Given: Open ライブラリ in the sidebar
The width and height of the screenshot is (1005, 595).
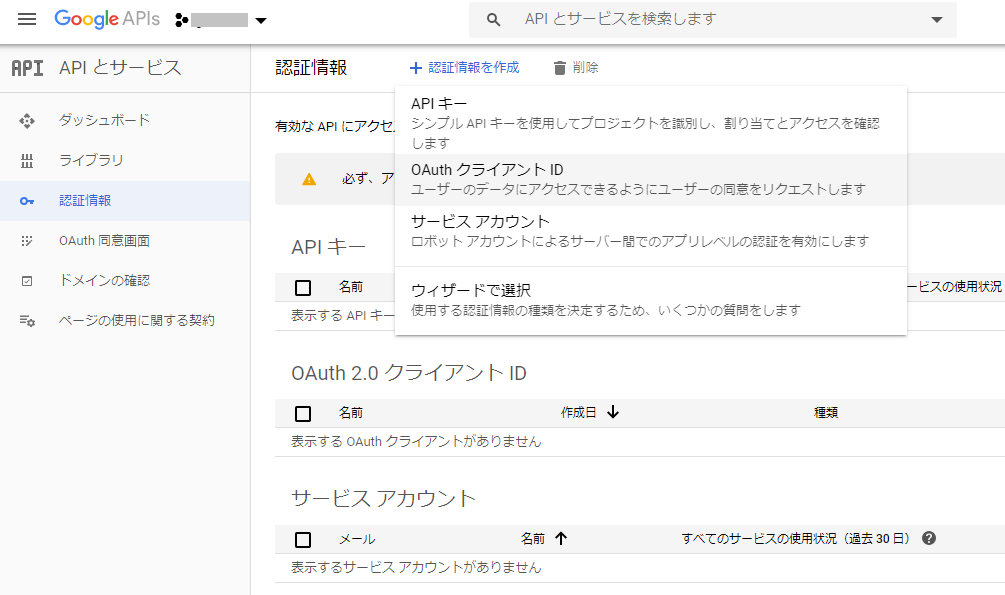Looking at the screenshot, I should 91,160.
